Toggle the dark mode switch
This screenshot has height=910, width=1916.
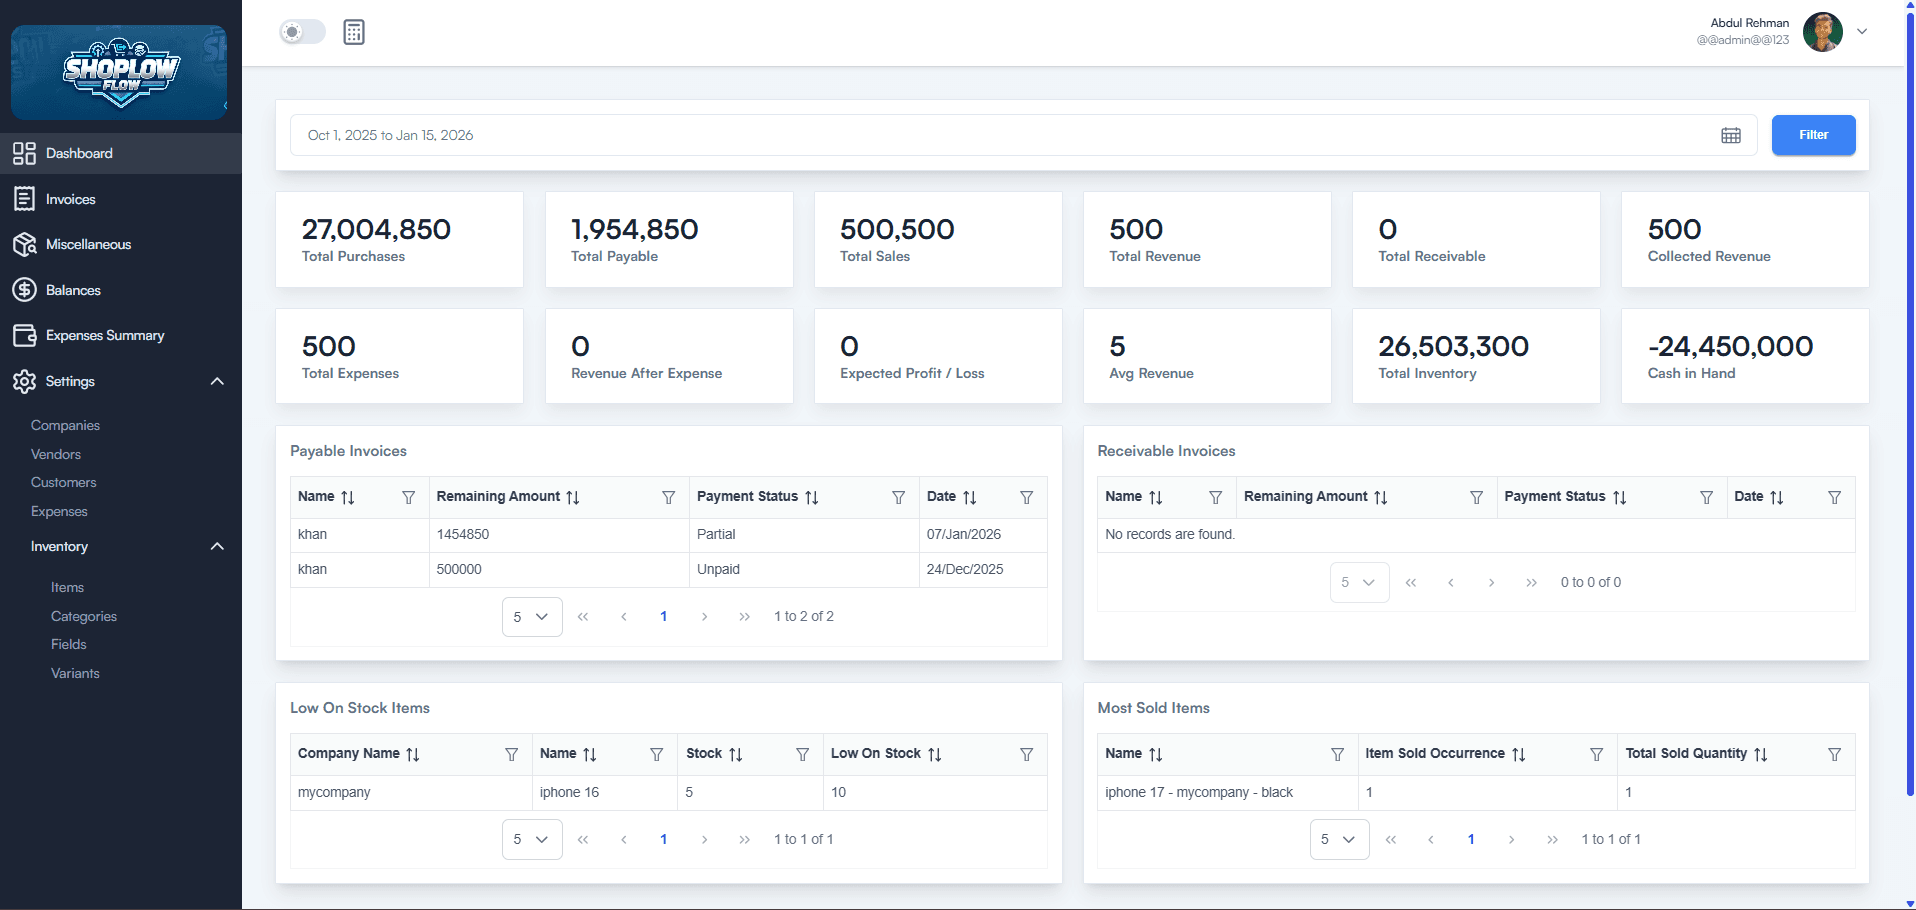click(301, 31)
